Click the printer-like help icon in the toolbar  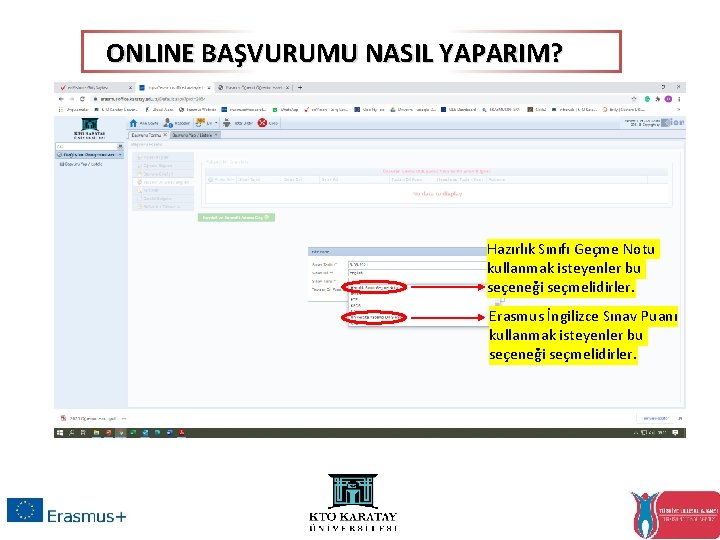point(226,123)
